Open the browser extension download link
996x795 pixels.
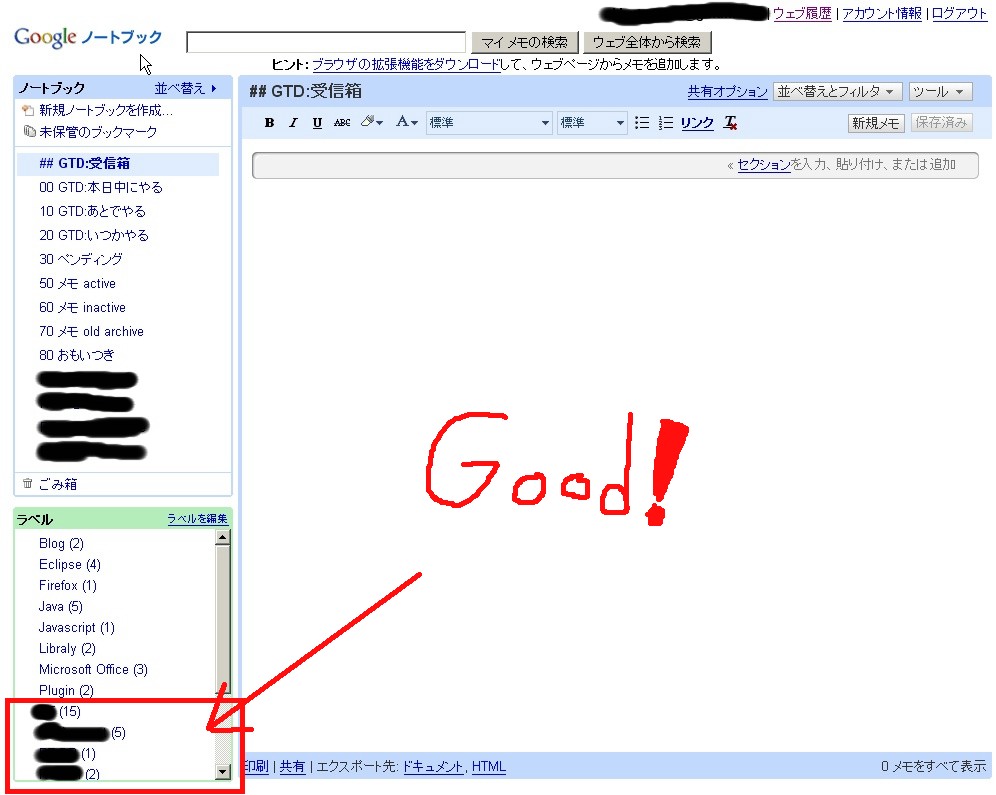[406, 64]
